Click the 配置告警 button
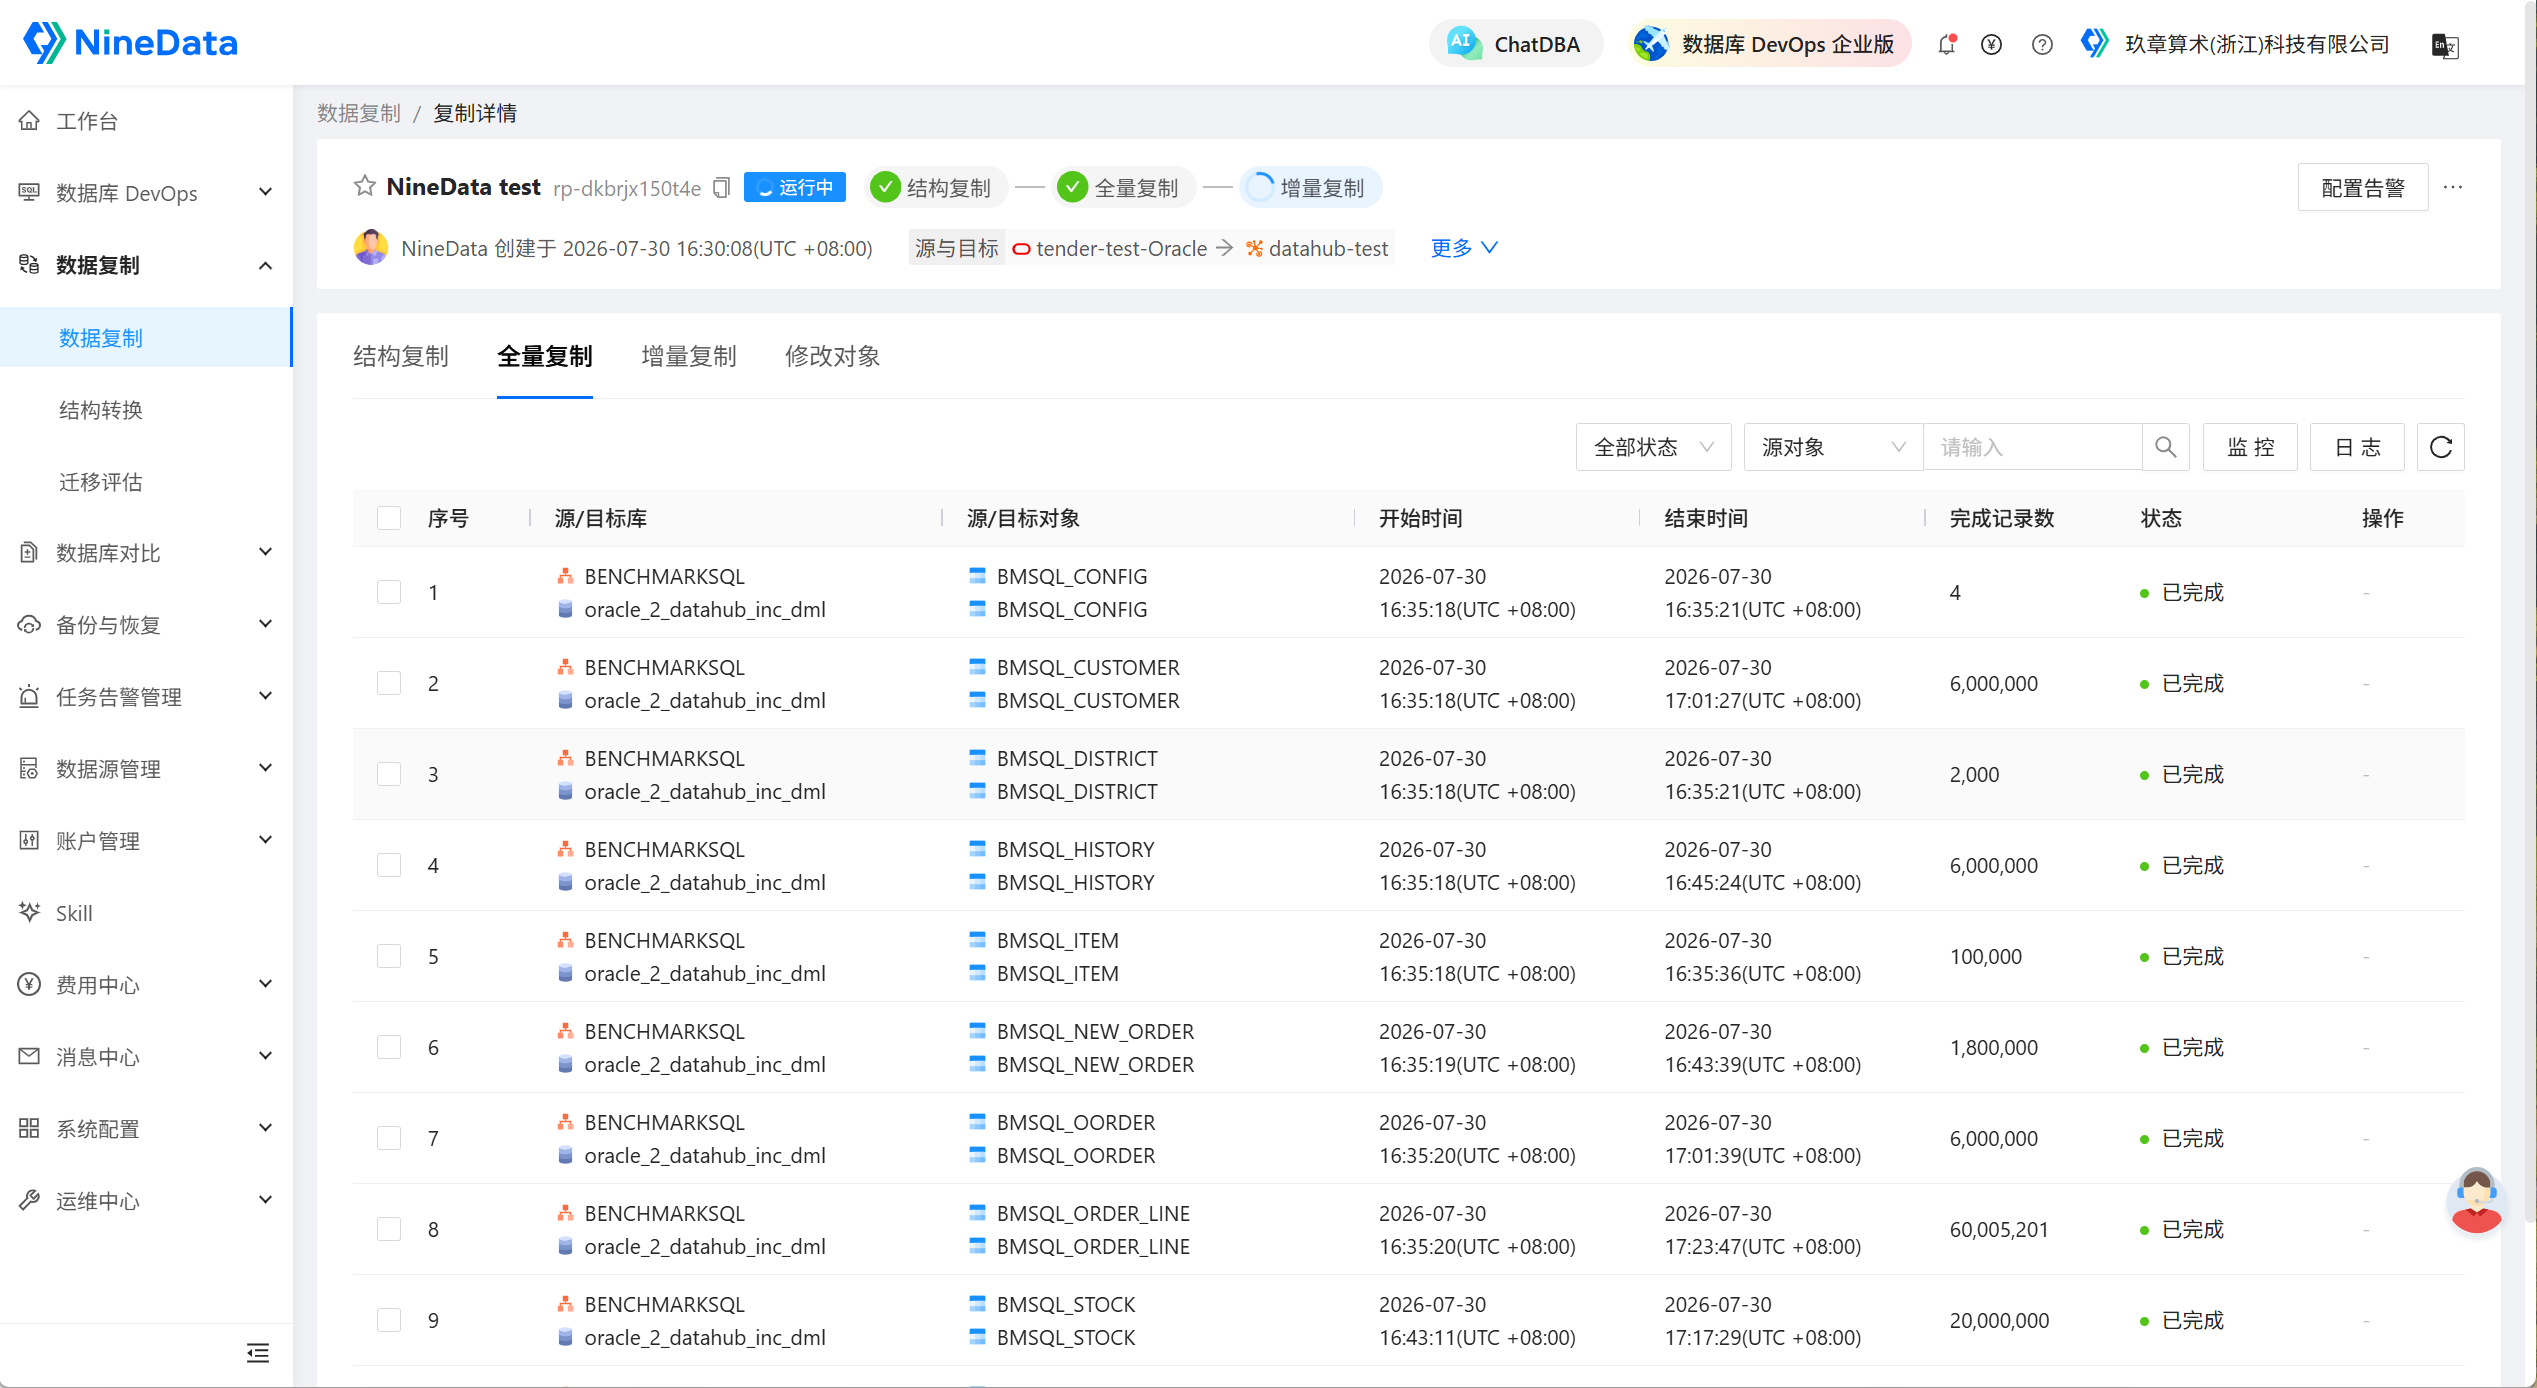Viewport: 2537px width, 1388px height. (x=2363, y=187)
